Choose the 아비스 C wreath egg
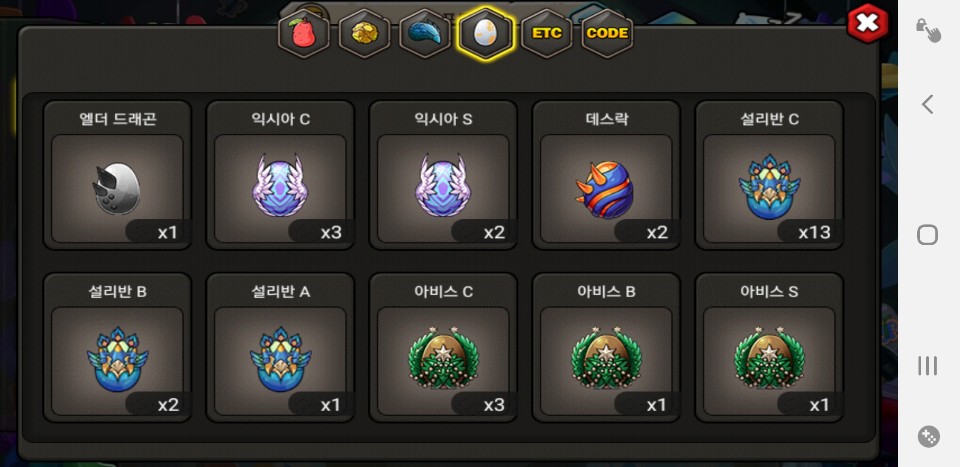Viewport: 960px width, 467px height. click(443, 348)
